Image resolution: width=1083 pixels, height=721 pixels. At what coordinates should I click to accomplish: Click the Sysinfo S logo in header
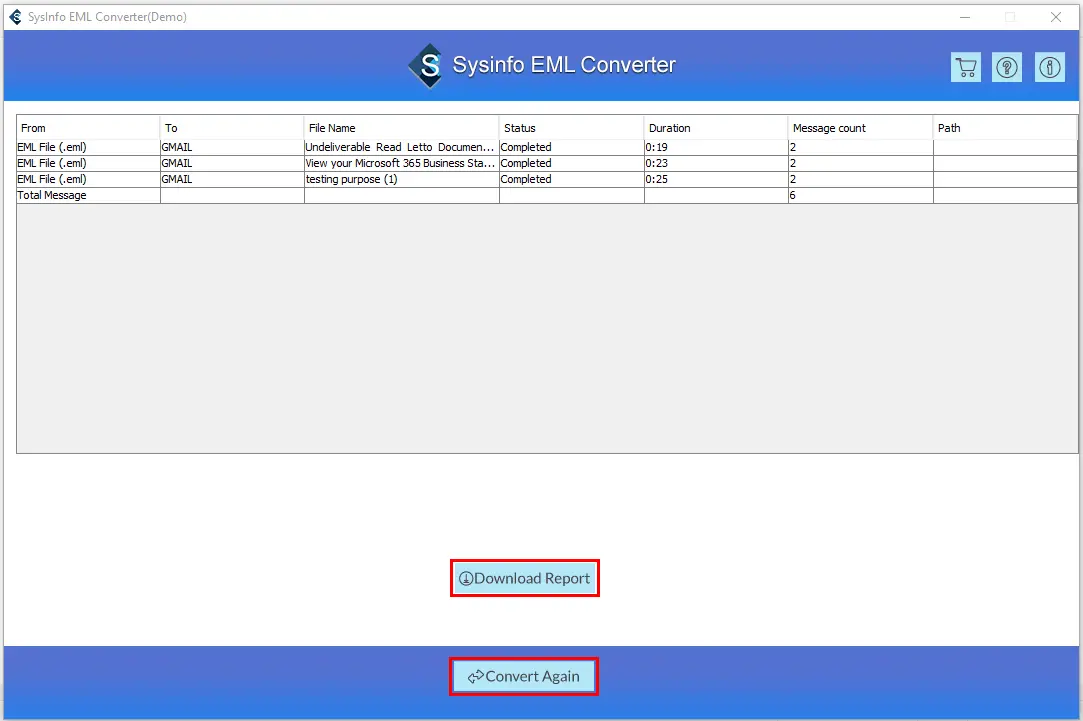pos(426,66)
